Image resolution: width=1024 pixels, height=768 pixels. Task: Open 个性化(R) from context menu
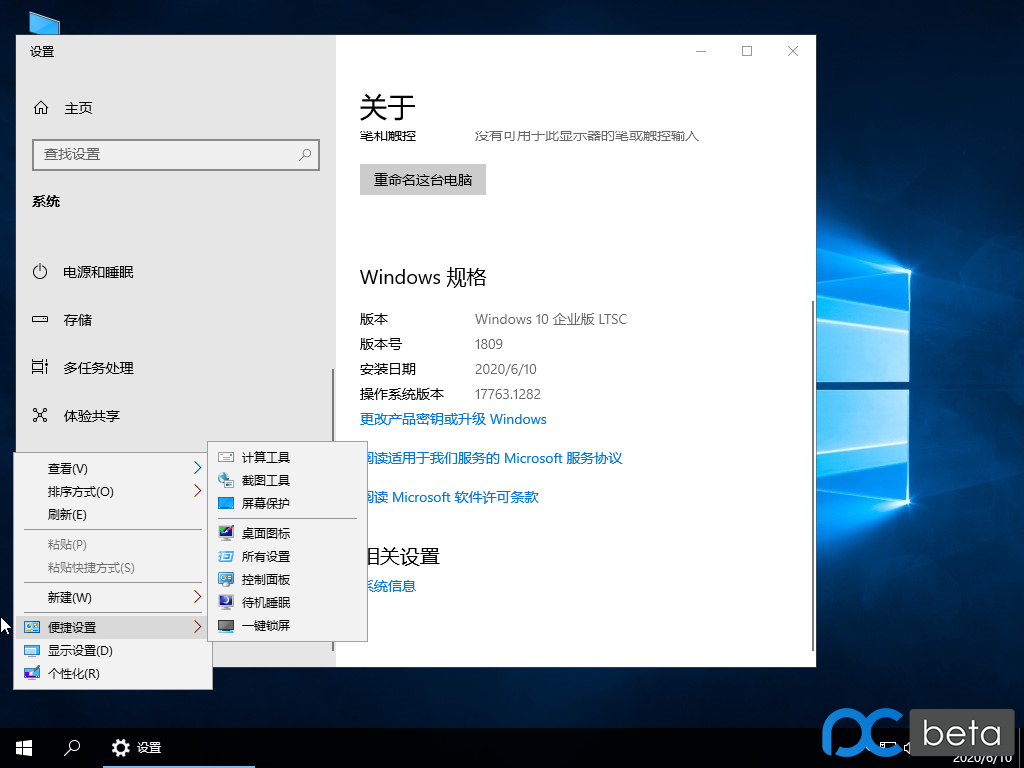(112, 673)
